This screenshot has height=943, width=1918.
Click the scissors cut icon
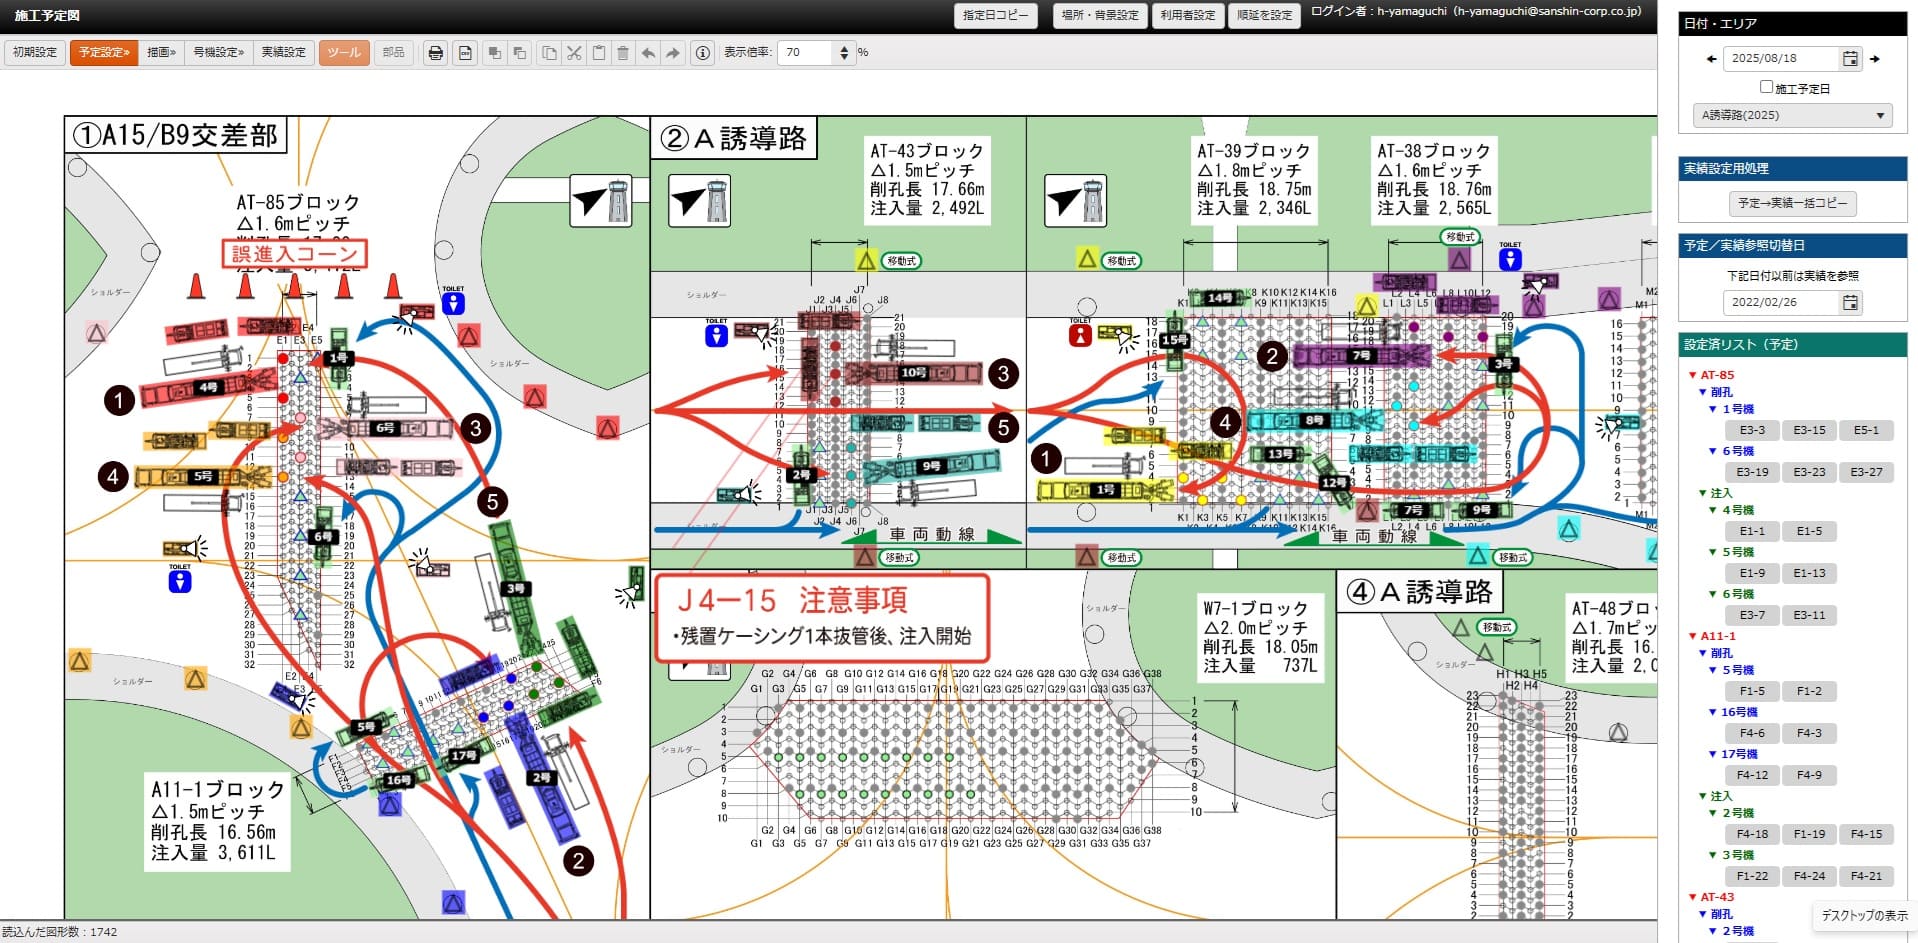coord(574,53)
